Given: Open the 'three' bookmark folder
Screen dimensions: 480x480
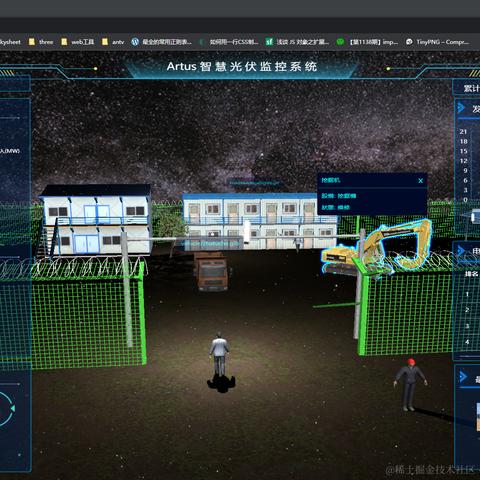Looking at the screenshot, I should point(41,42).
